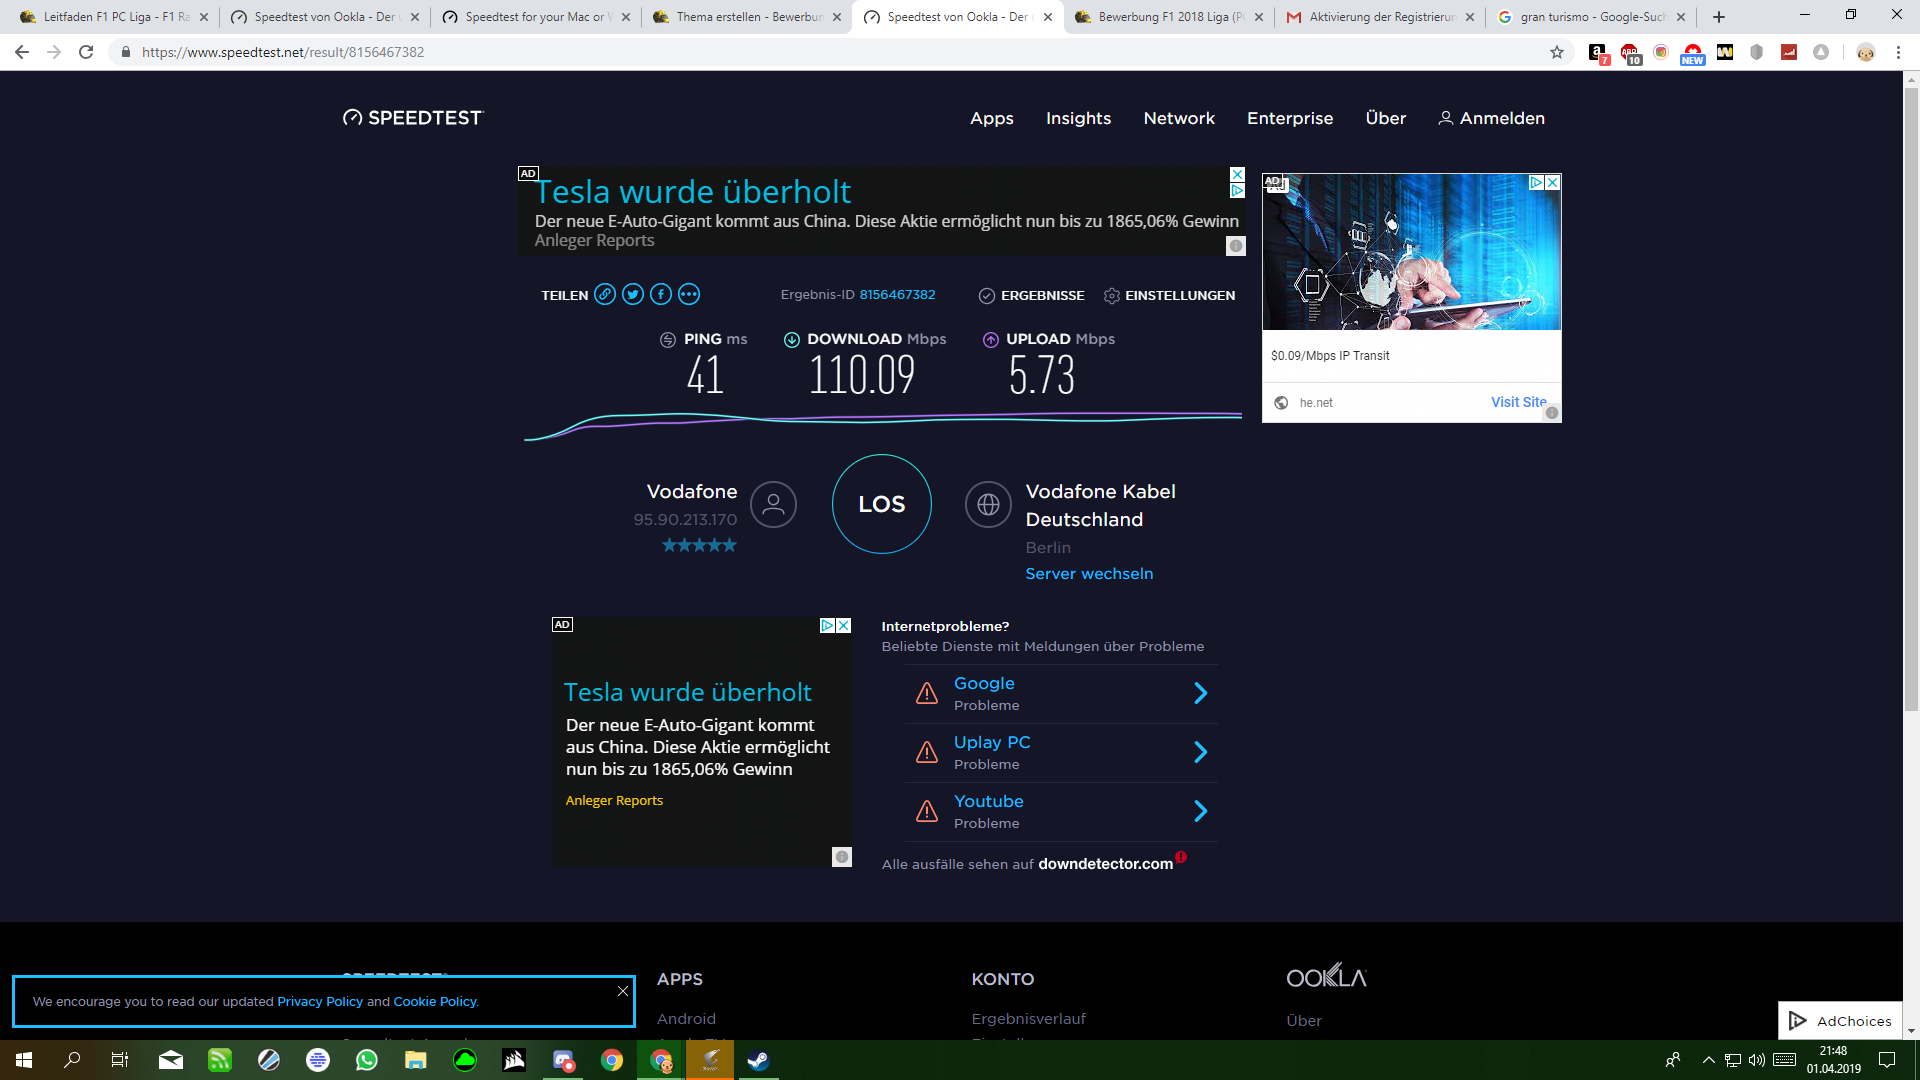
Task: Click the Vodafone user profile icon
Action: click(x=773, y=505)
